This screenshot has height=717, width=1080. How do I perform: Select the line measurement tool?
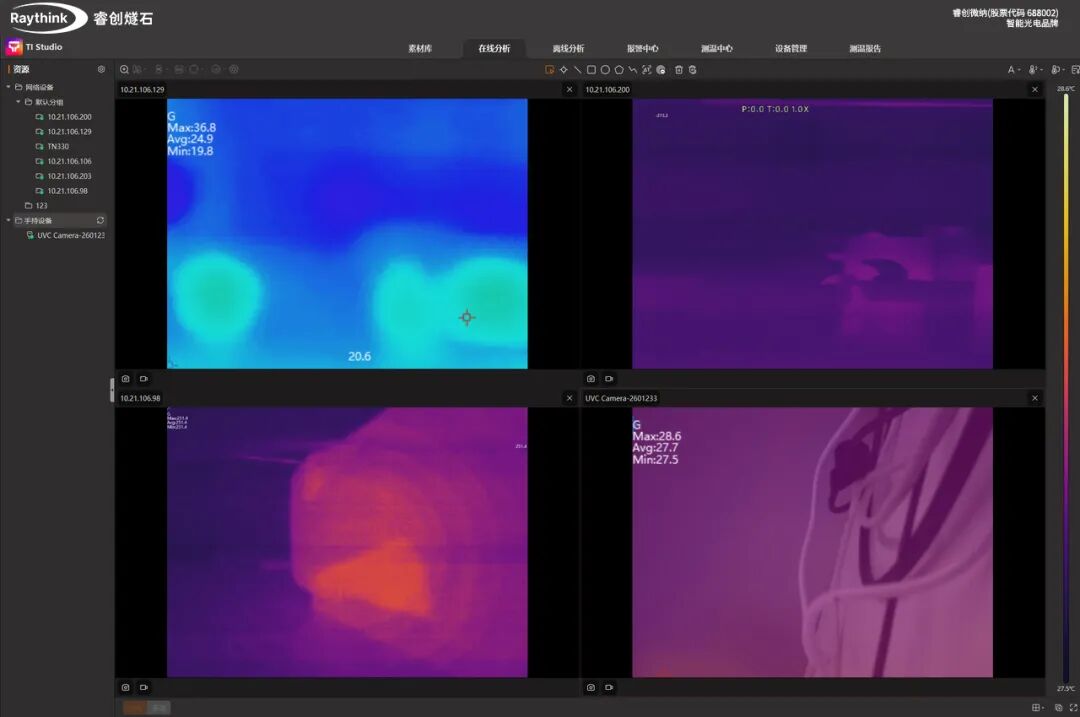(x=577, y=70)
